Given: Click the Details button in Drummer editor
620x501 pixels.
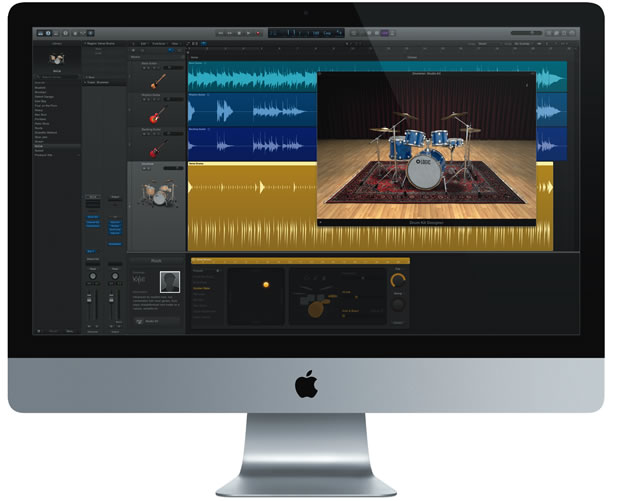Looking at the screenshot, I should coord(398,323).
